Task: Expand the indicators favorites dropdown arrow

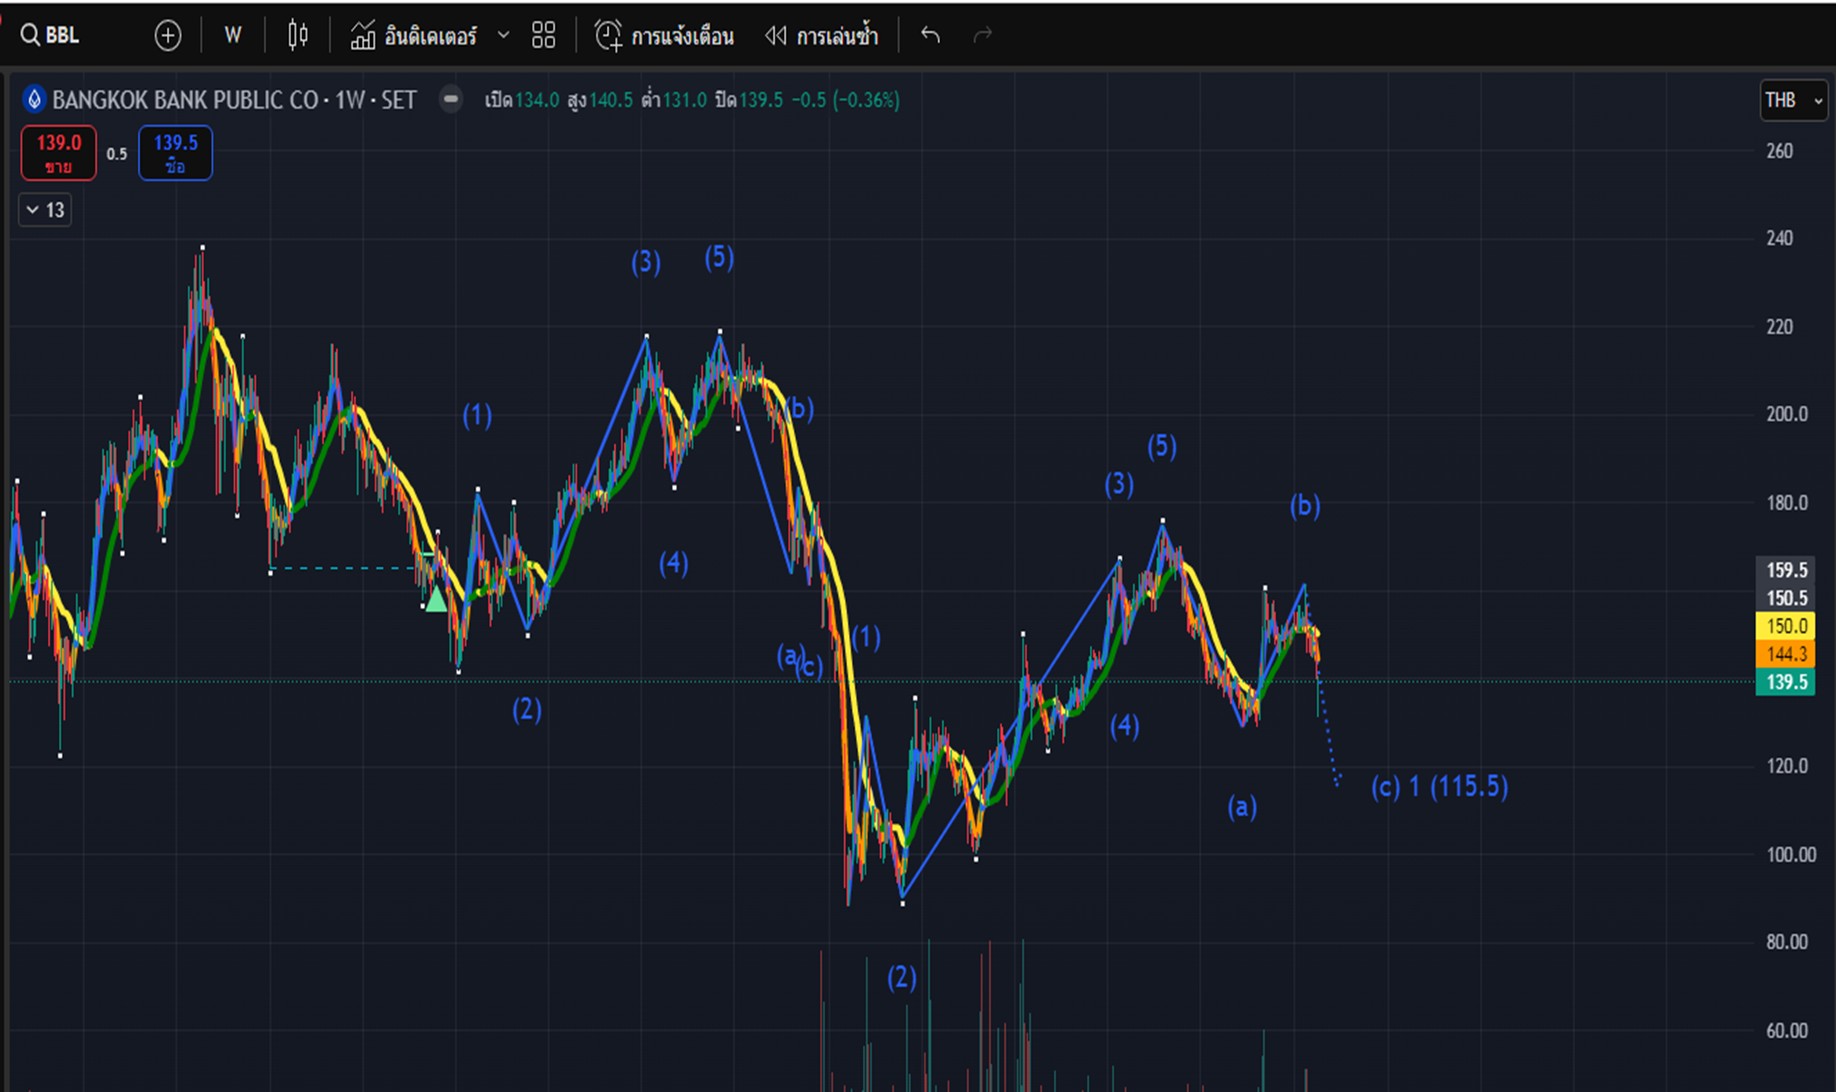Action: 504,36
